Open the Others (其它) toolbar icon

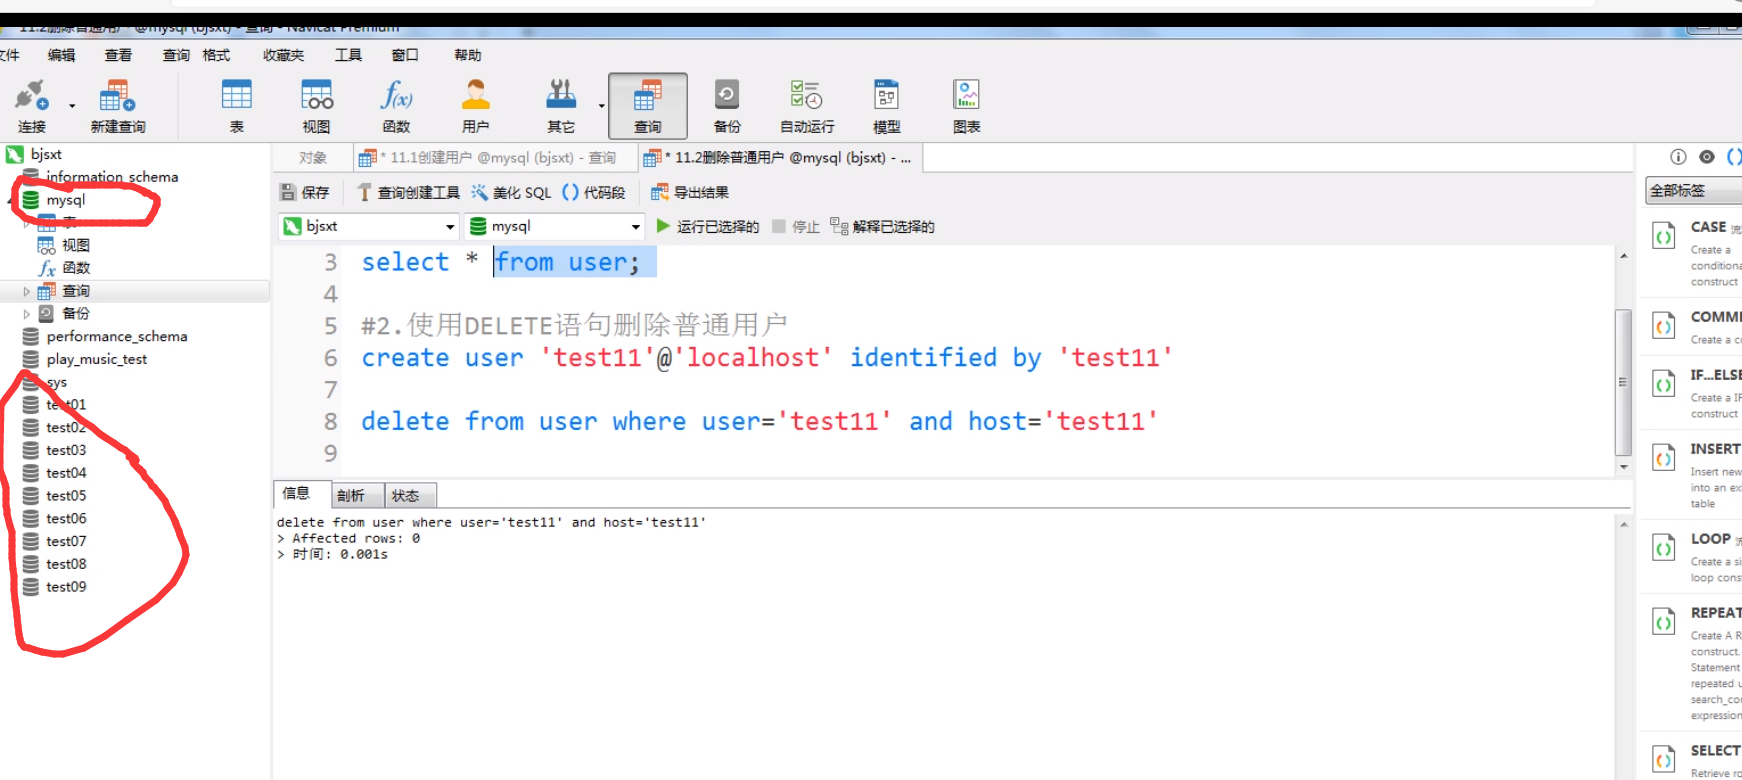[561, 106]
